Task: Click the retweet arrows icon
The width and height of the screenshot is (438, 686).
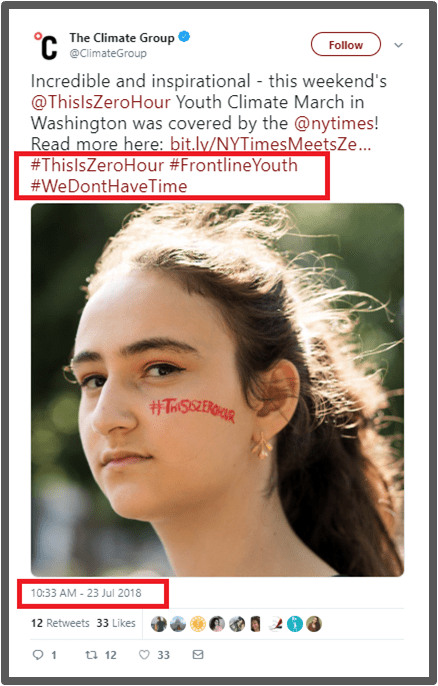Action: [91, 654]
